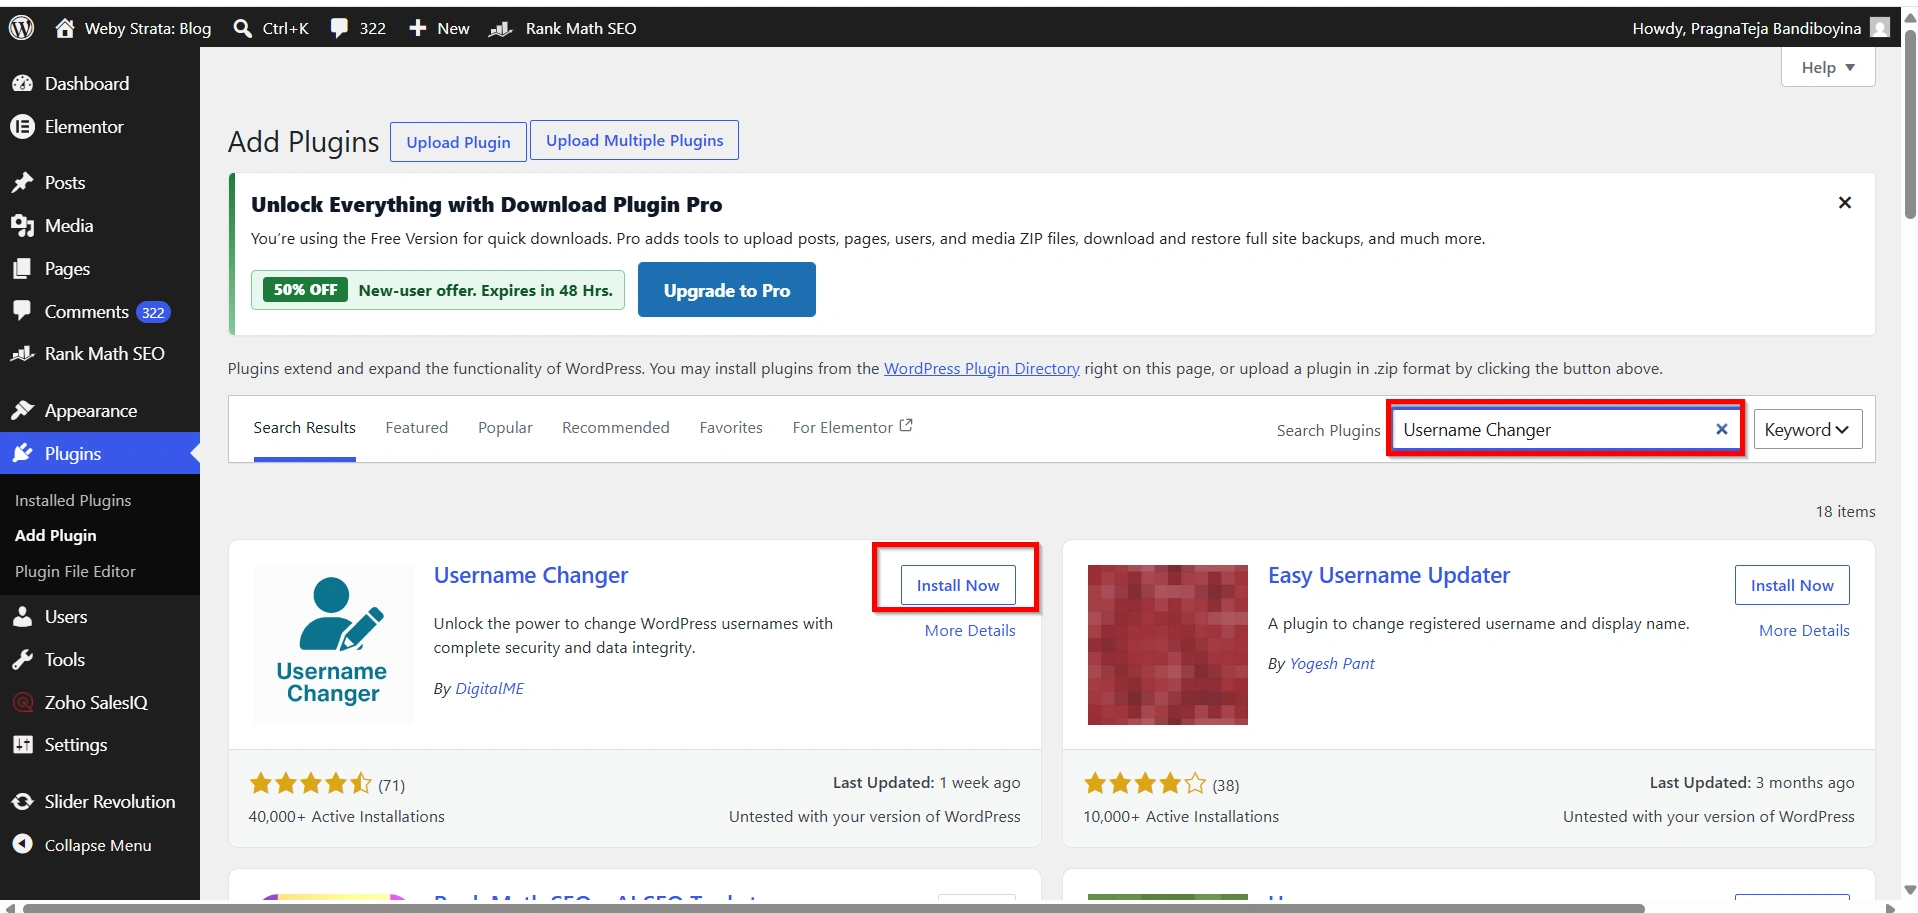Open the Ctrl+K search magnifier icon
Viewport: 1918px width, 913px height.
pos(242,28)
